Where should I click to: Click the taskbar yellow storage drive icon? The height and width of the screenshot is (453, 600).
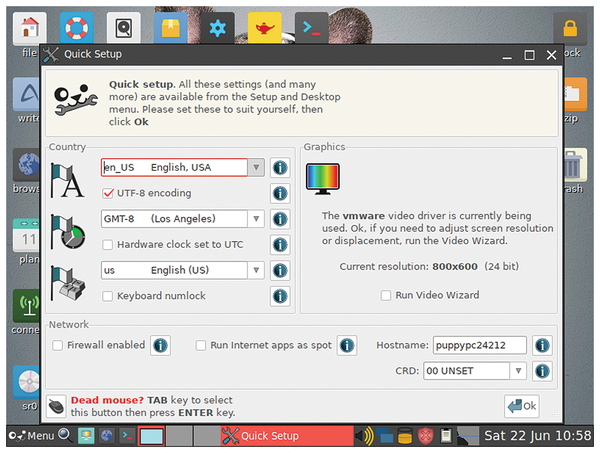point(405,436)
